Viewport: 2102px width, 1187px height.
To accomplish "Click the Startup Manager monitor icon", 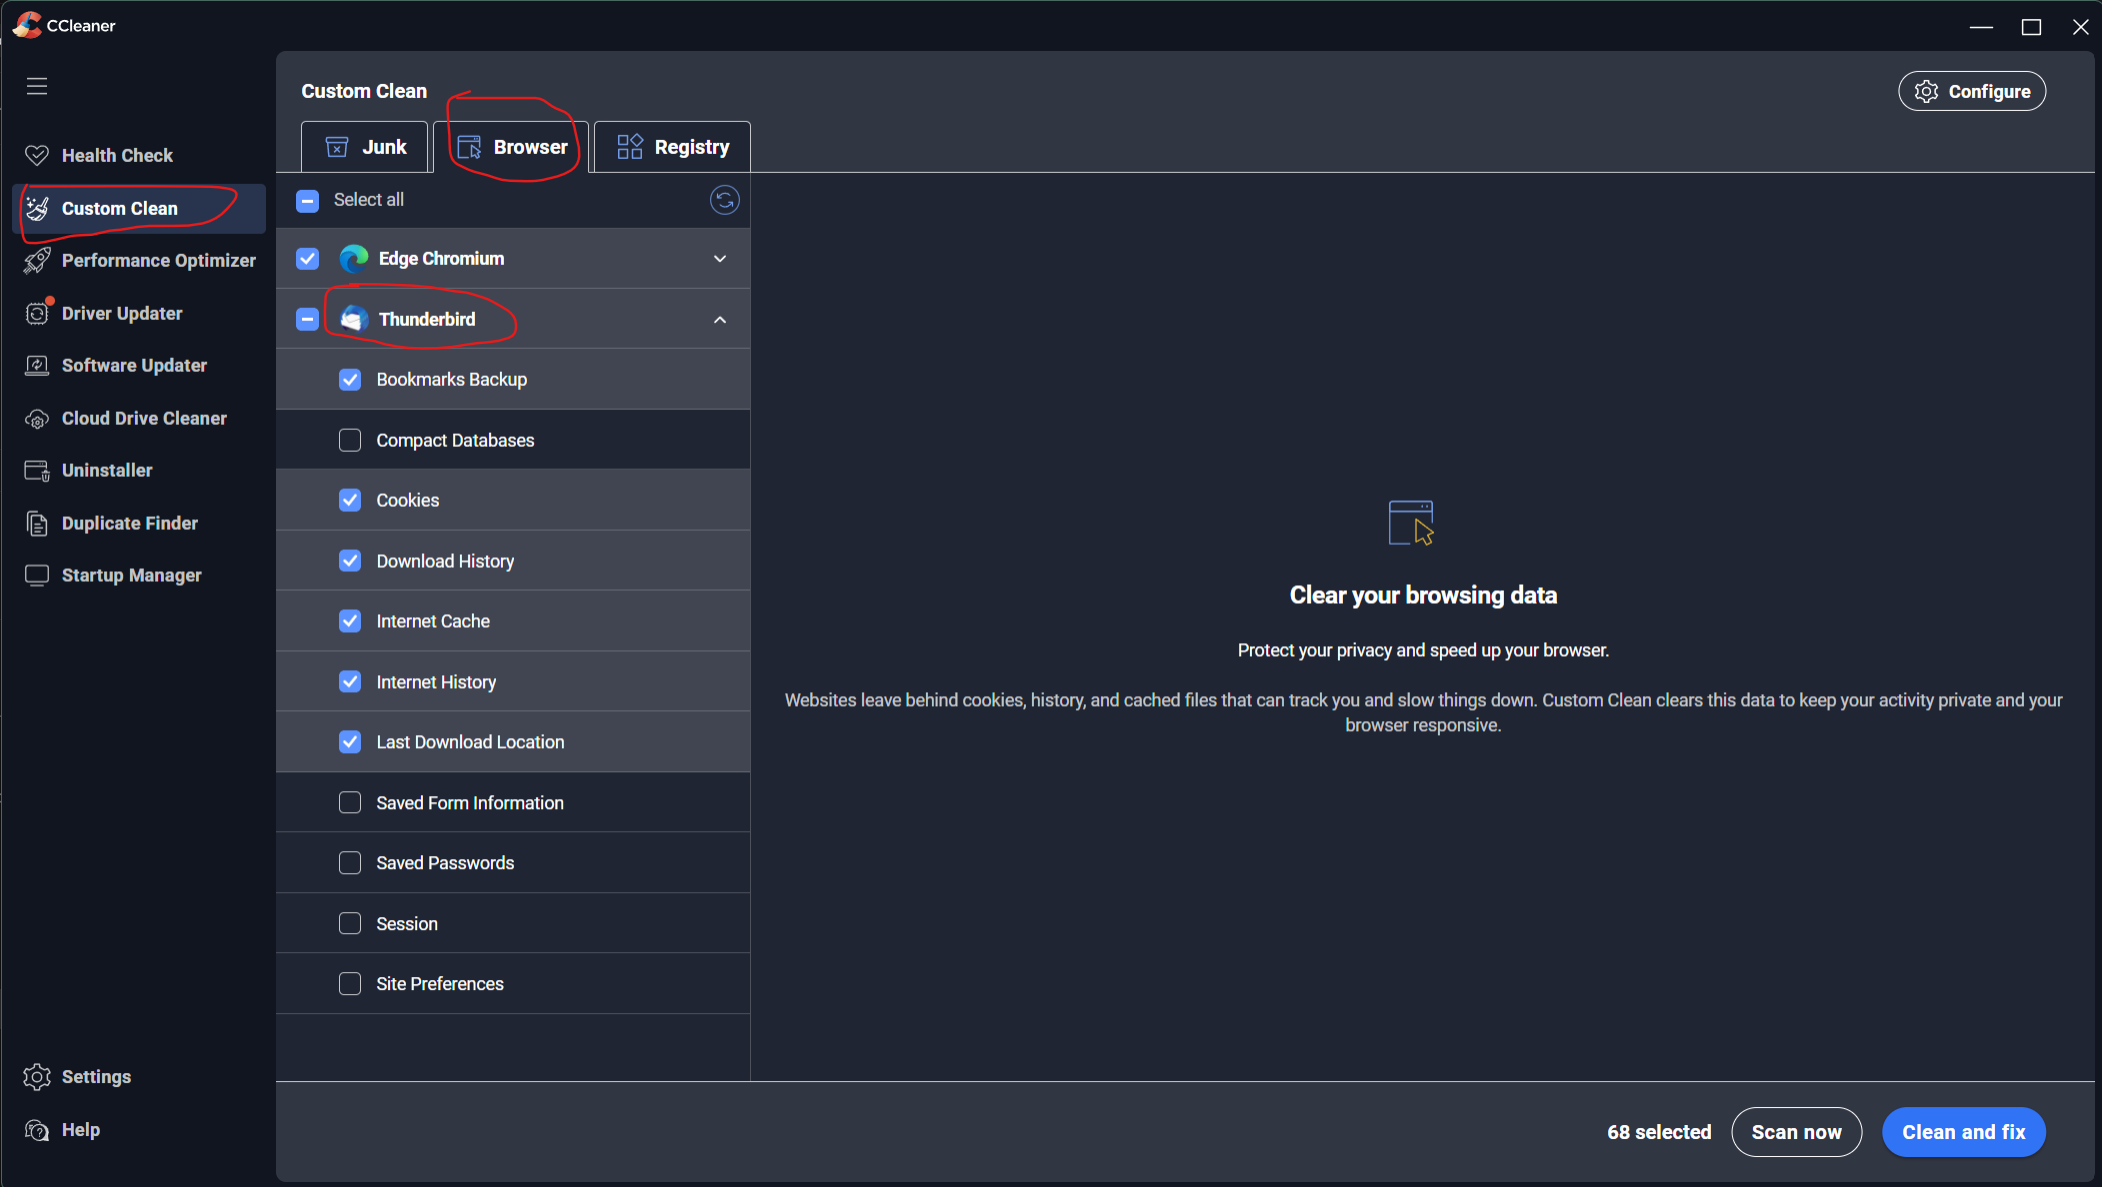I will pos(37,575).
